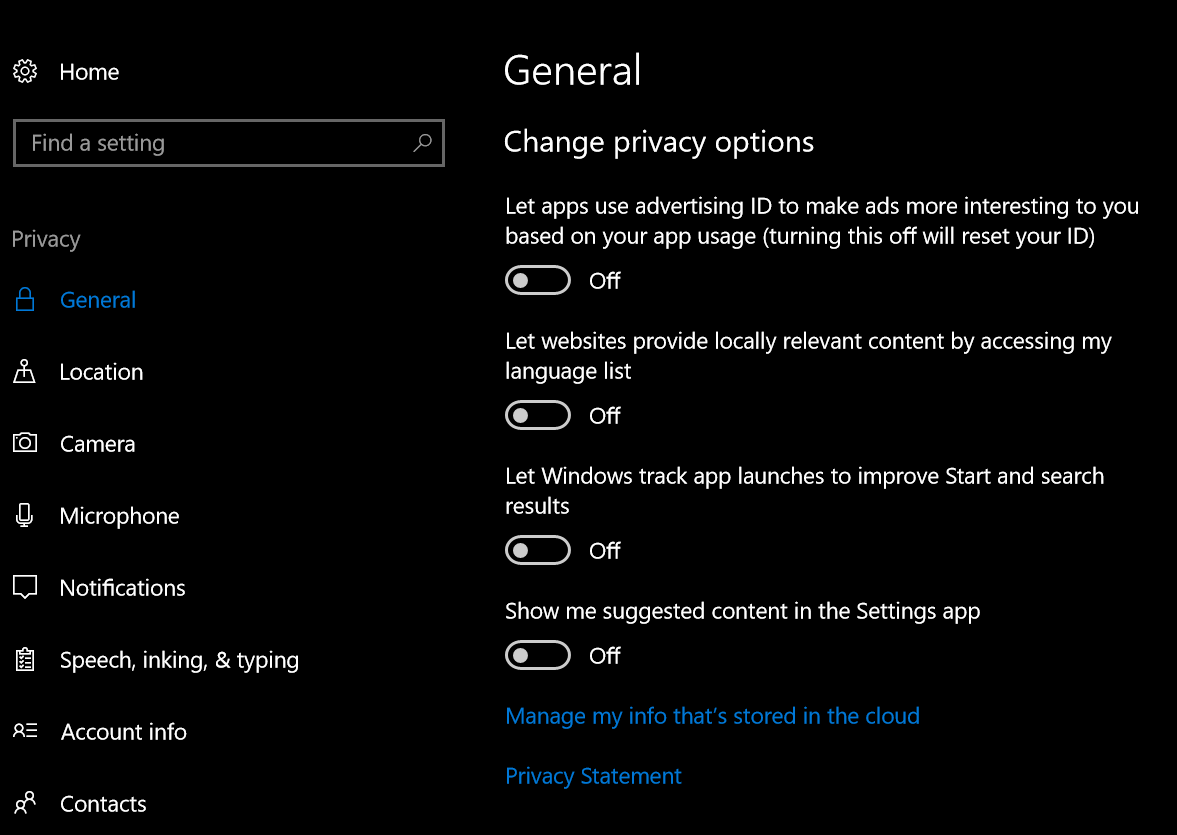Click the Notifications speech bubble icon
The image size is (1177, 835).
(25, 587)
